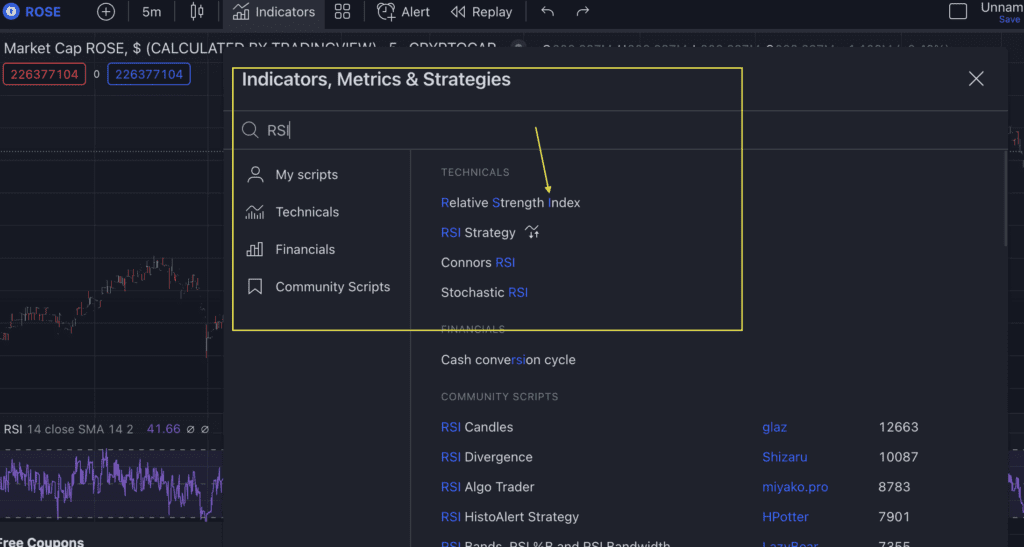Viewport: 1024px width, 547px height.
Task: Click the ROSE symbol logo icon
Action: (11, 11)
